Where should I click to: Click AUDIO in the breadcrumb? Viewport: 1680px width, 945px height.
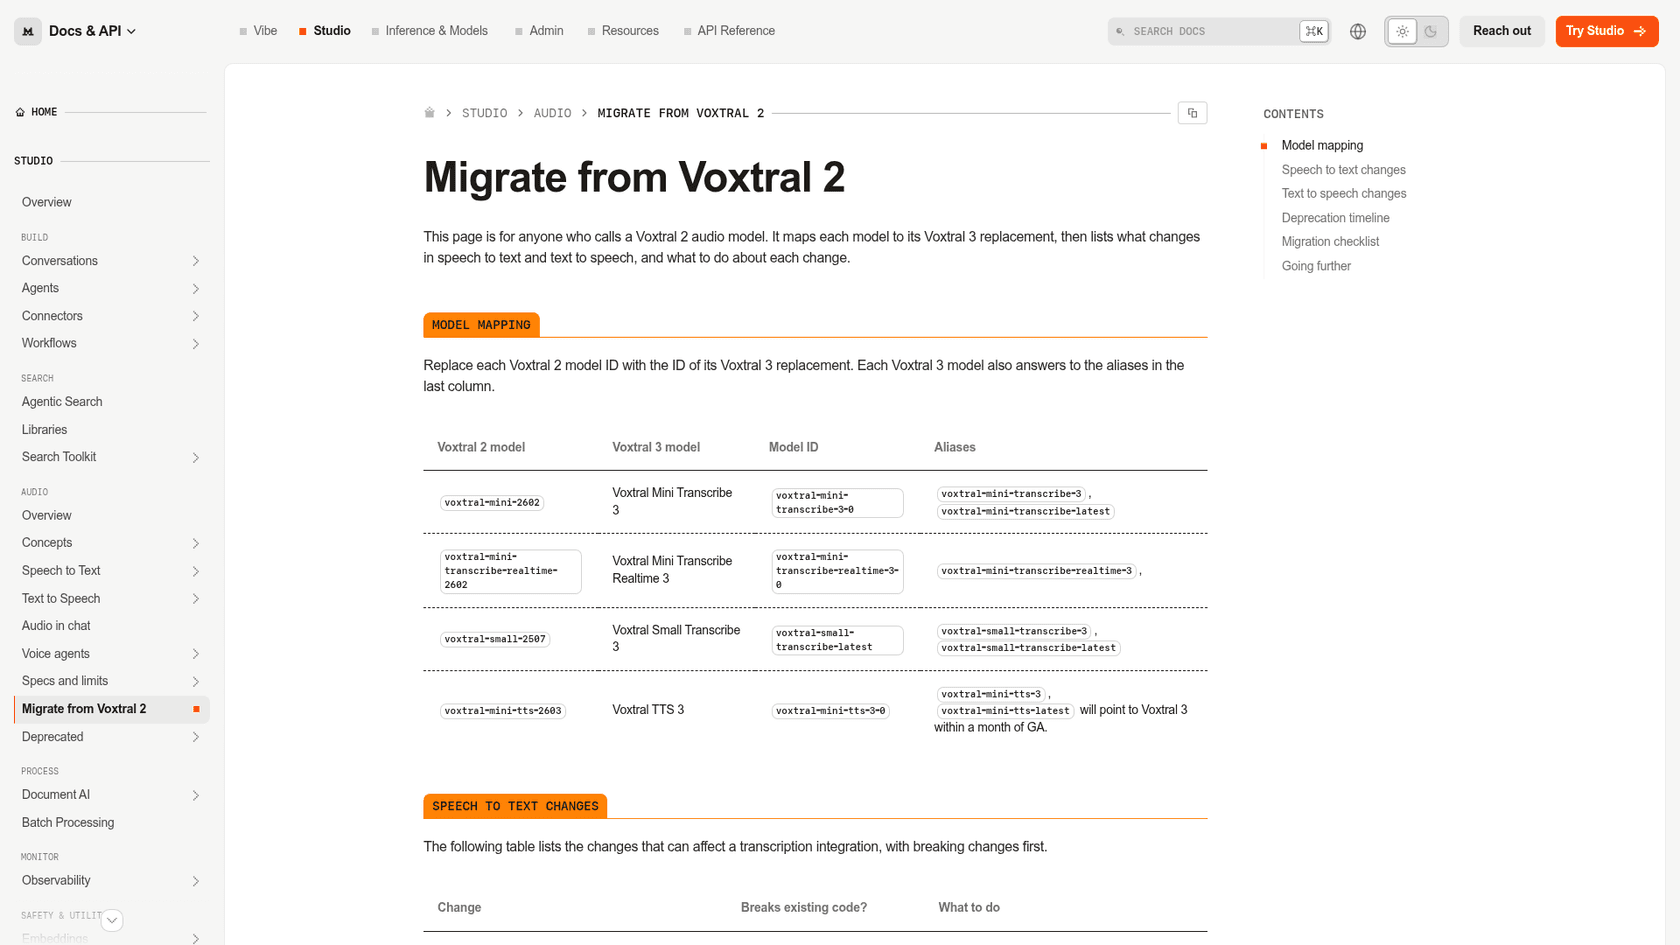552,113
